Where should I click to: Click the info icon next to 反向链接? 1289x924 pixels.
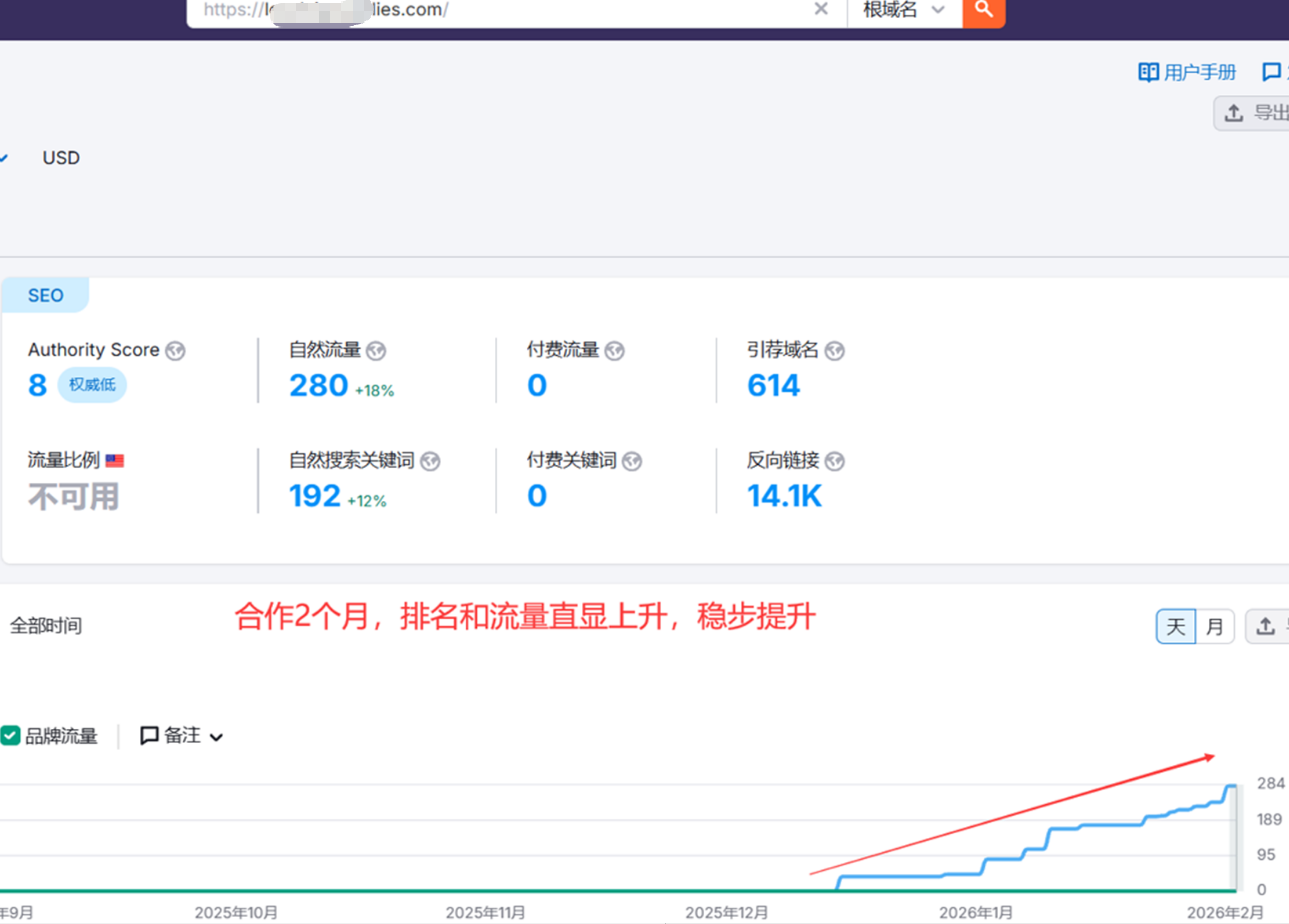click(835, 461)
